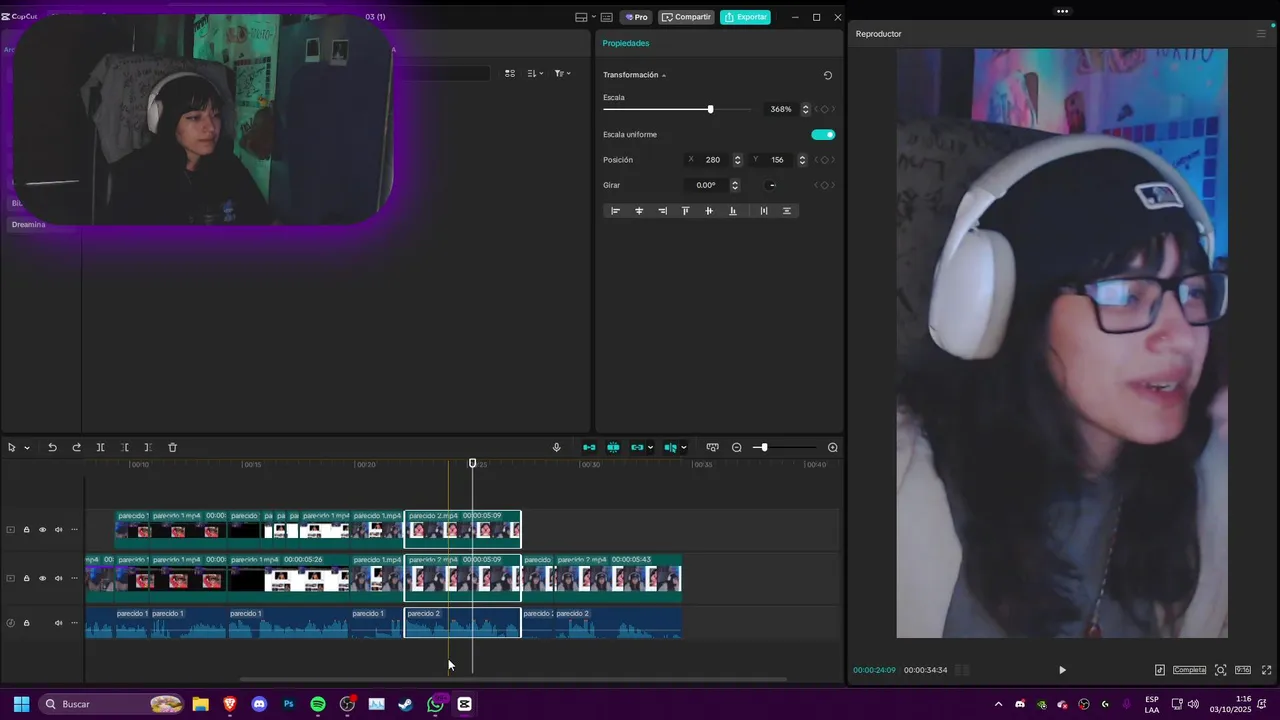Open more options for the top video track
1280x720 pixels.
pyautogui.click(x=74, y=530)
